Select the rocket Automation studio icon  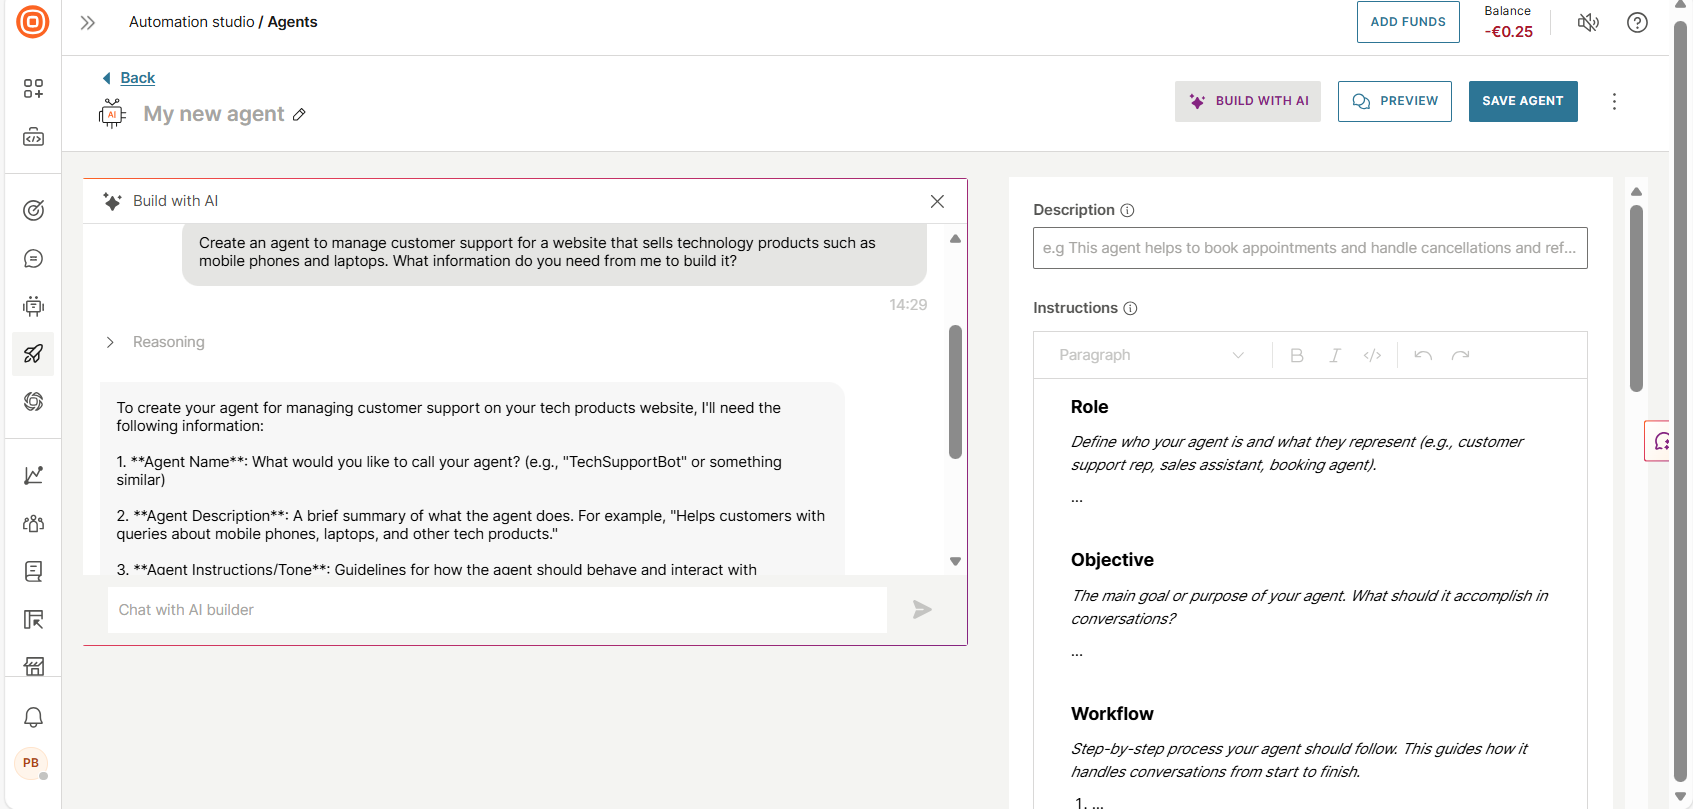pos(33,354)
